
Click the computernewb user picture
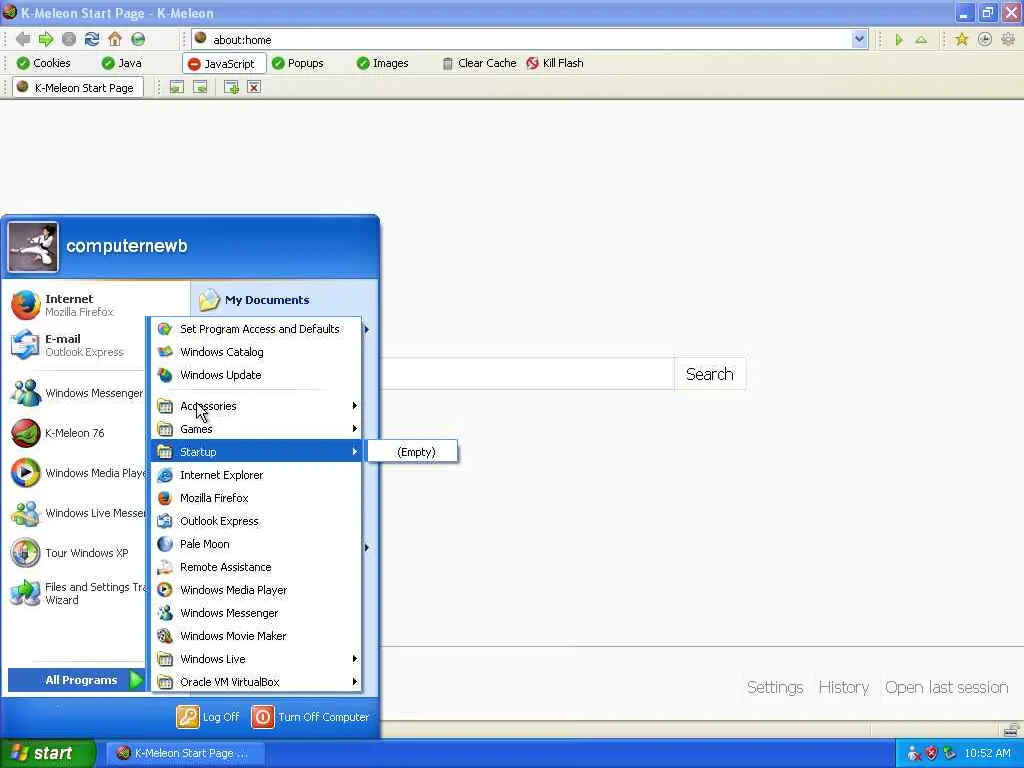coord(33,247)
